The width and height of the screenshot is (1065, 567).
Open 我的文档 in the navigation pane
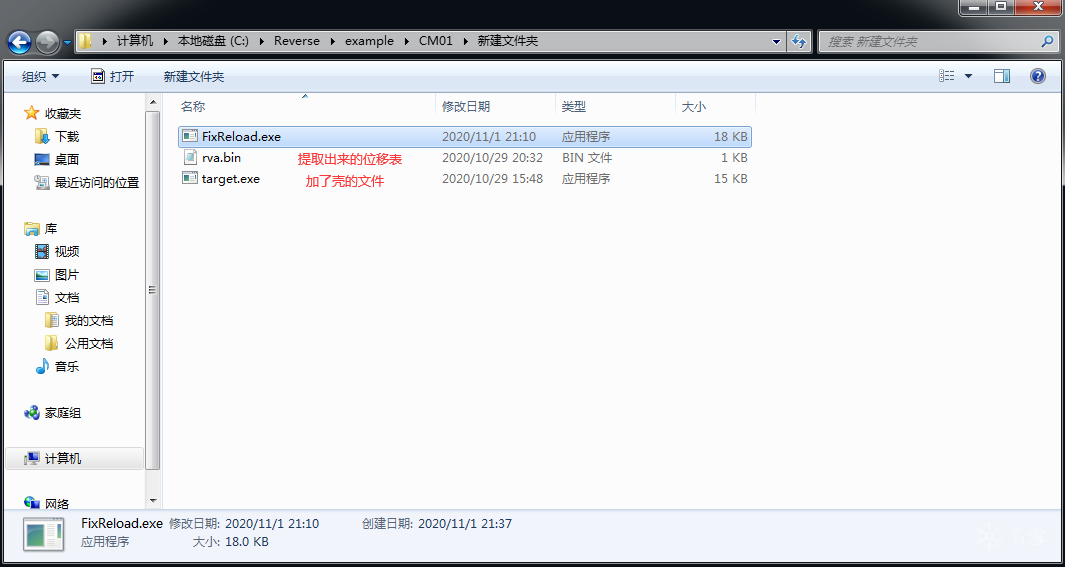tap(88, 321)
